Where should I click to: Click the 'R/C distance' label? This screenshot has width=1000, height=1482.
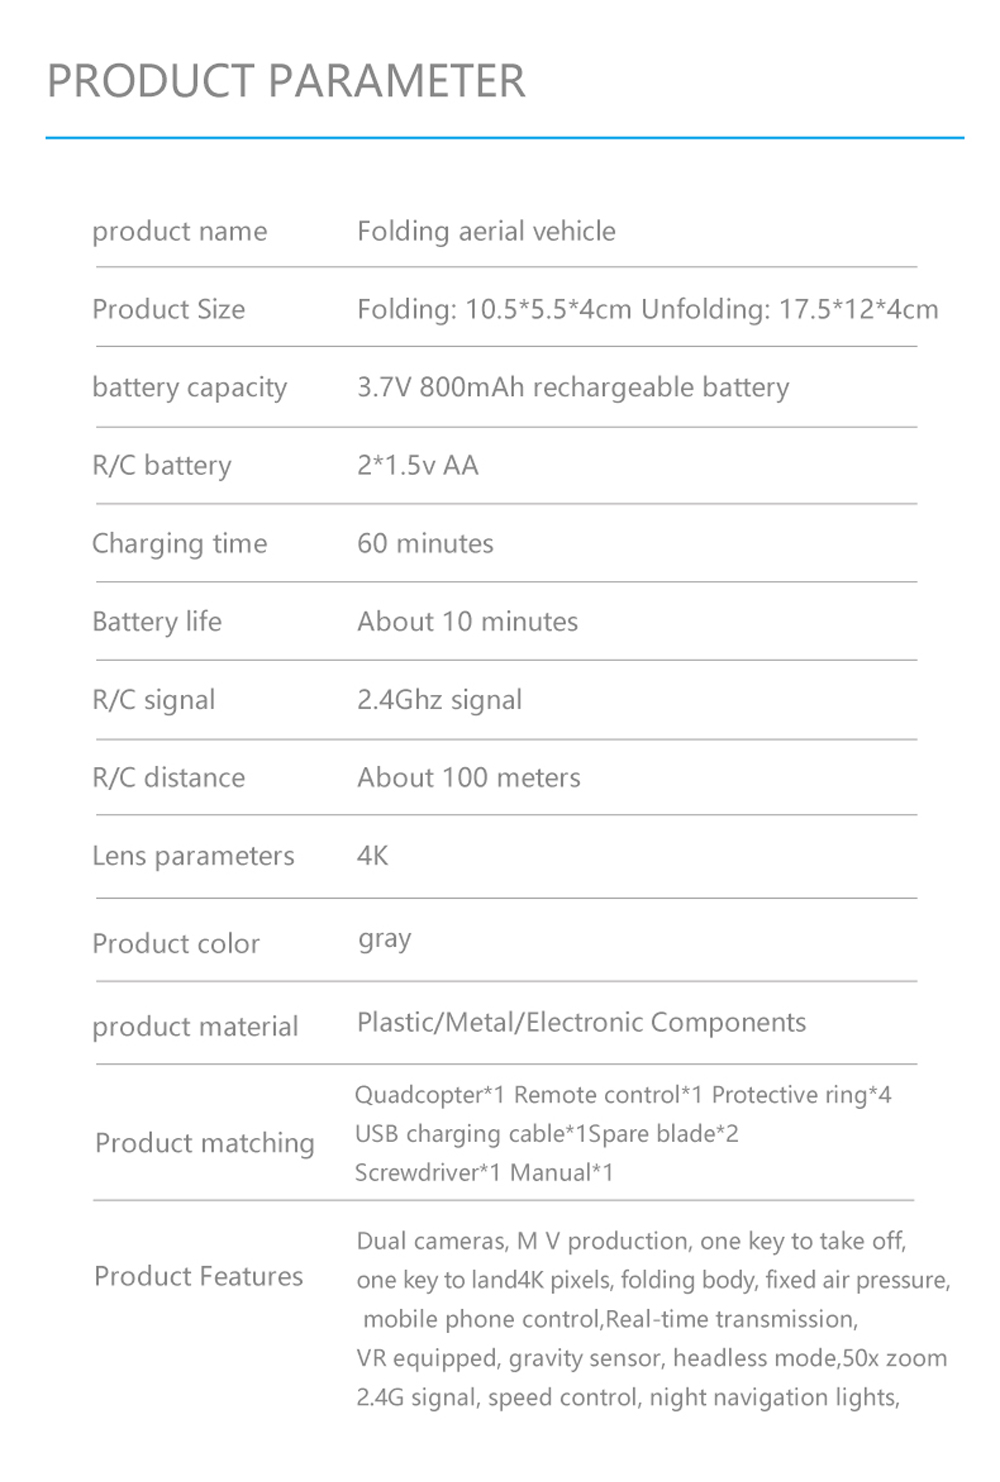pos(169,778)
